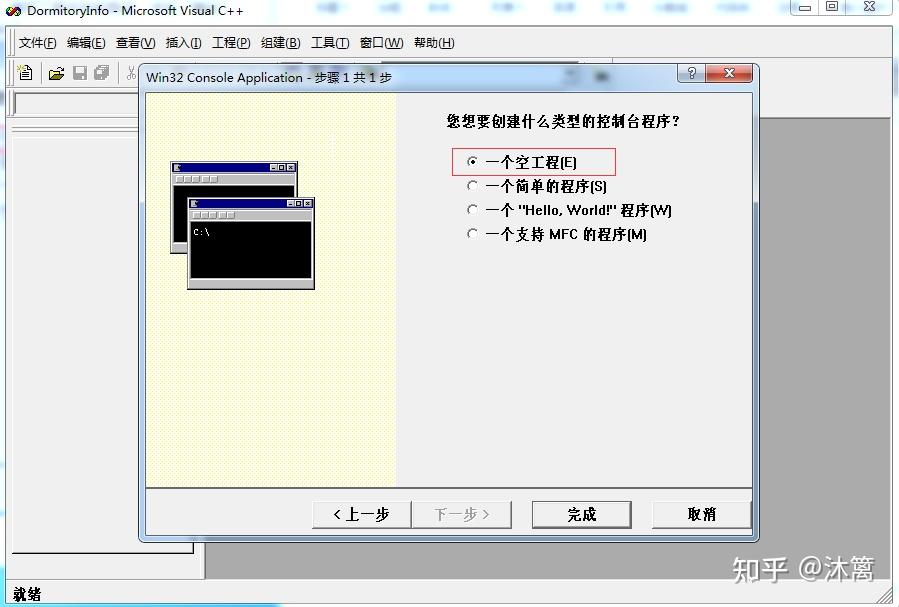The width and height of the screenshot is (899, 607).
Task: Open the 查看(V) menu
Action: click(x=135, y=43)
